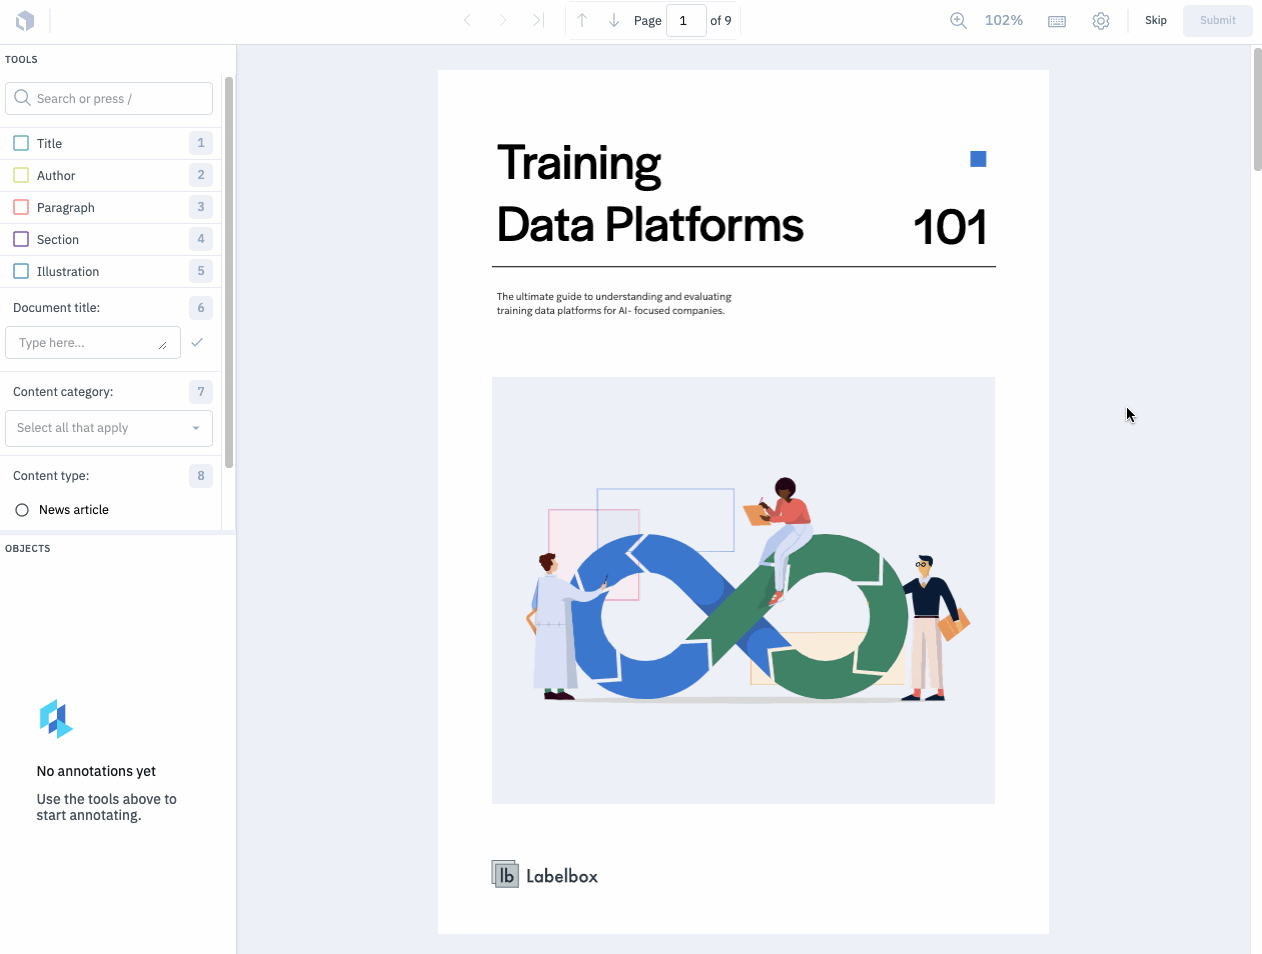Go to previous data row arrow

click(467, 20)
